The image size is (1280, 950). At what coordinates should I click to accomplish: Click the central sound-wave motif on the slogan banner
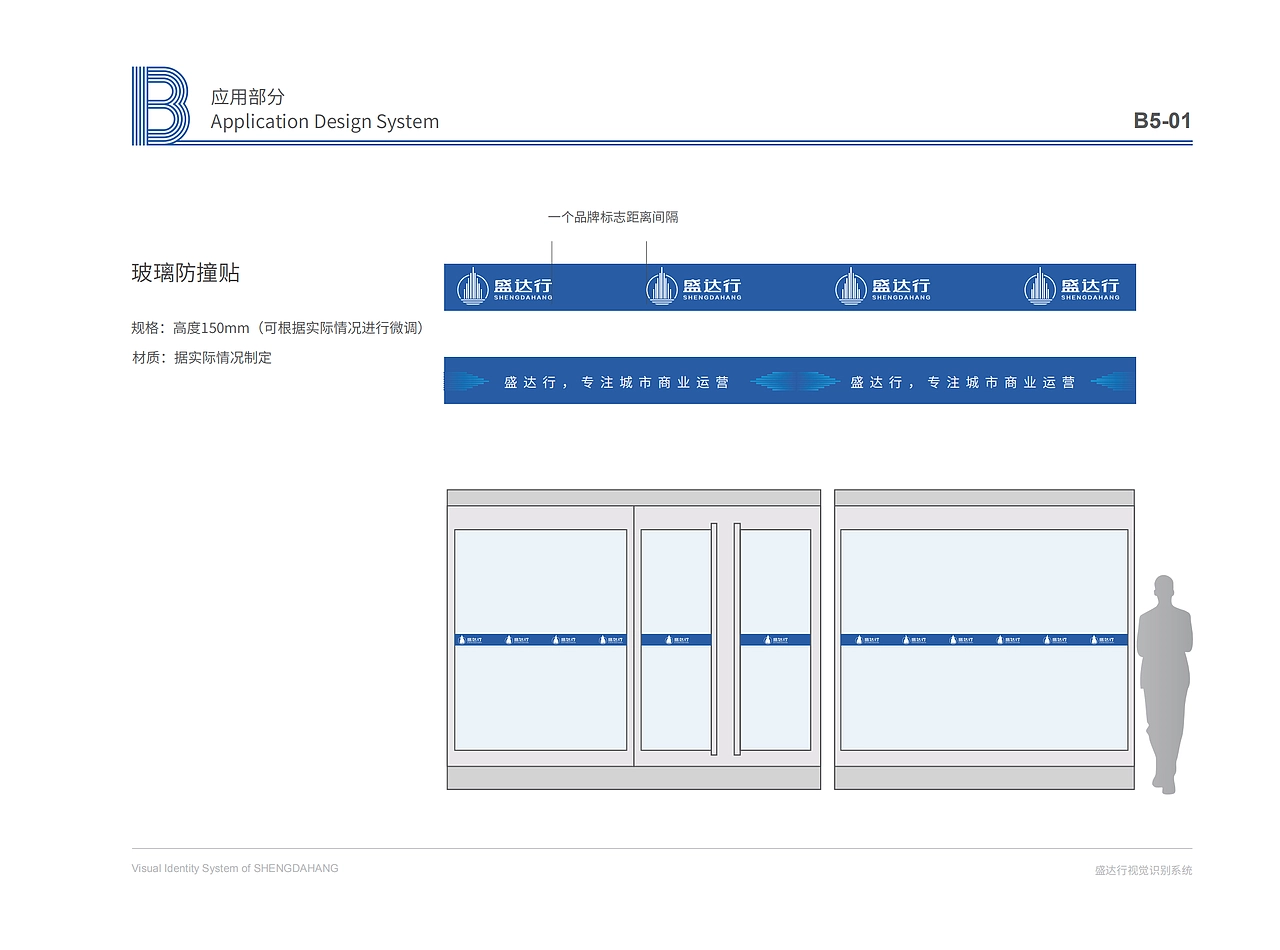(793, 381)
